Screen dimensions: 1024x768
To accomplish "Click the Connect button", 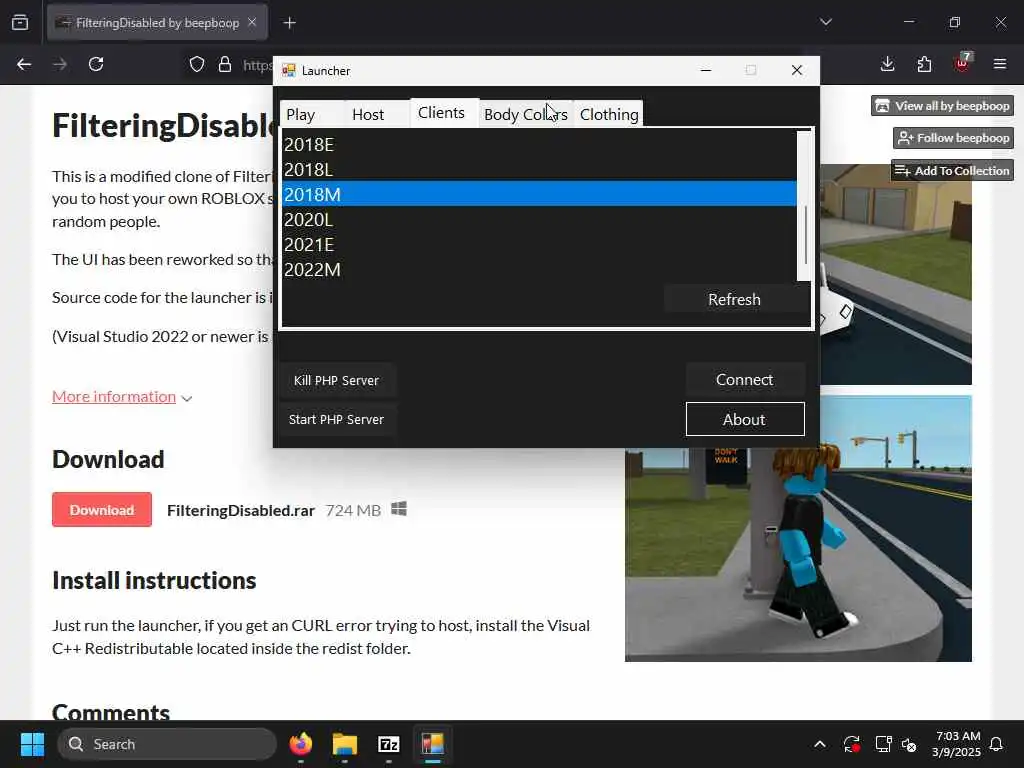I will click(x=744, y=379).
